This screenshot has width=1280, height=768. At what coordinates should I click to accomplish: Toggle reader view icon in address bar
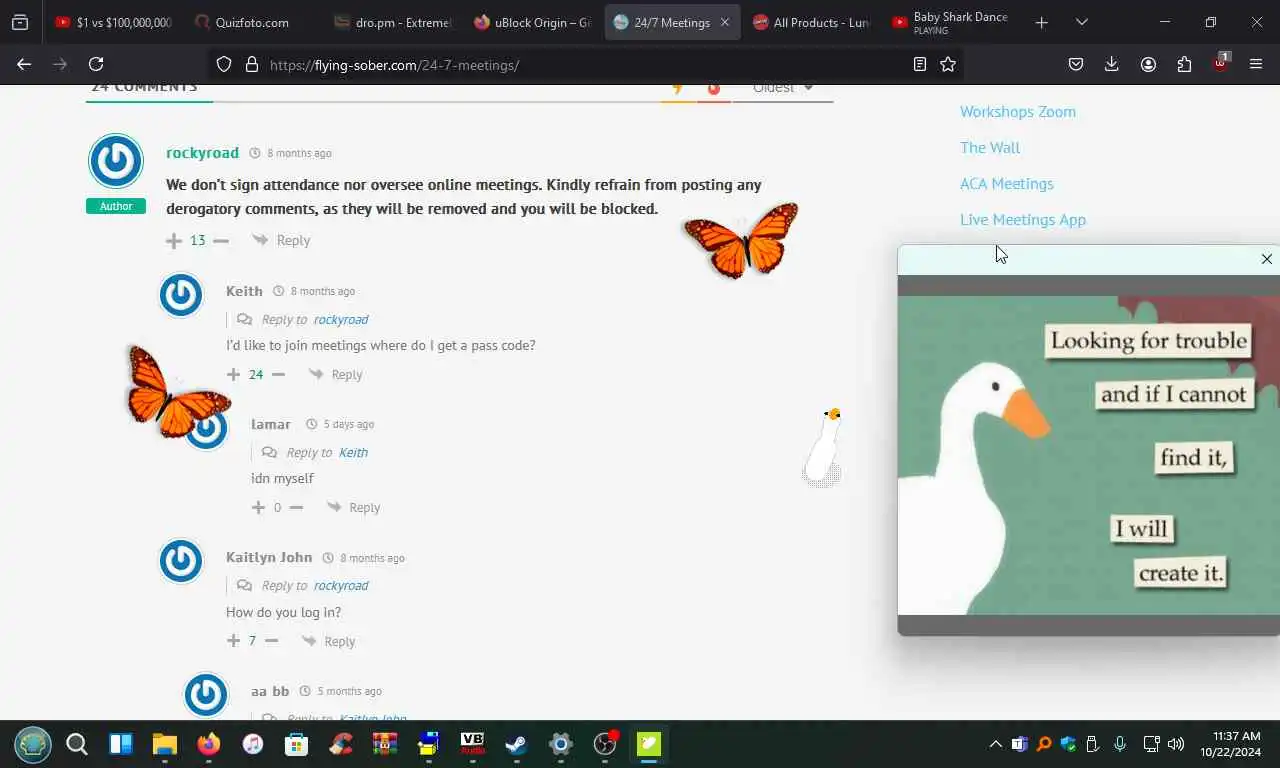coord(920,64)
